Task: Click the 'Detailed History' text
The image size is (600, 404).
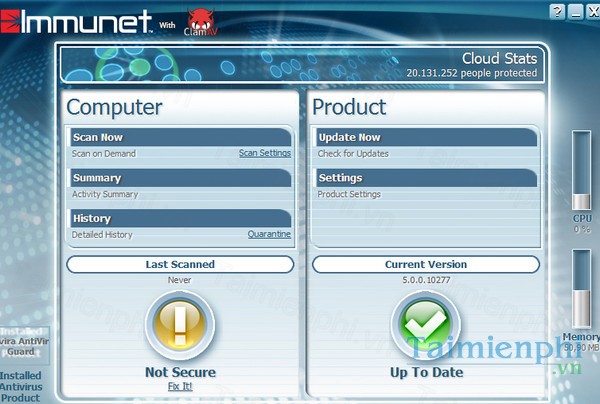Action: pos(102,235)
